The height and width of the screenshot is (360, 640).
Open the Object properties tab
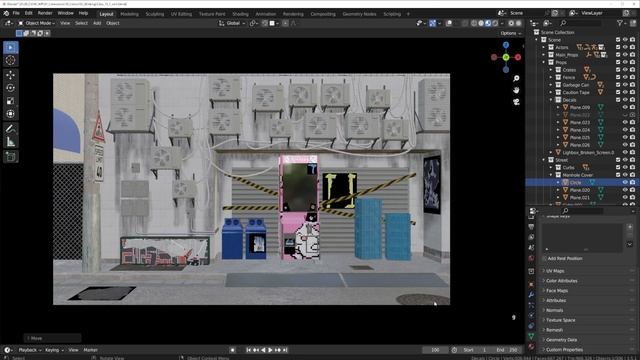(531, 284)
